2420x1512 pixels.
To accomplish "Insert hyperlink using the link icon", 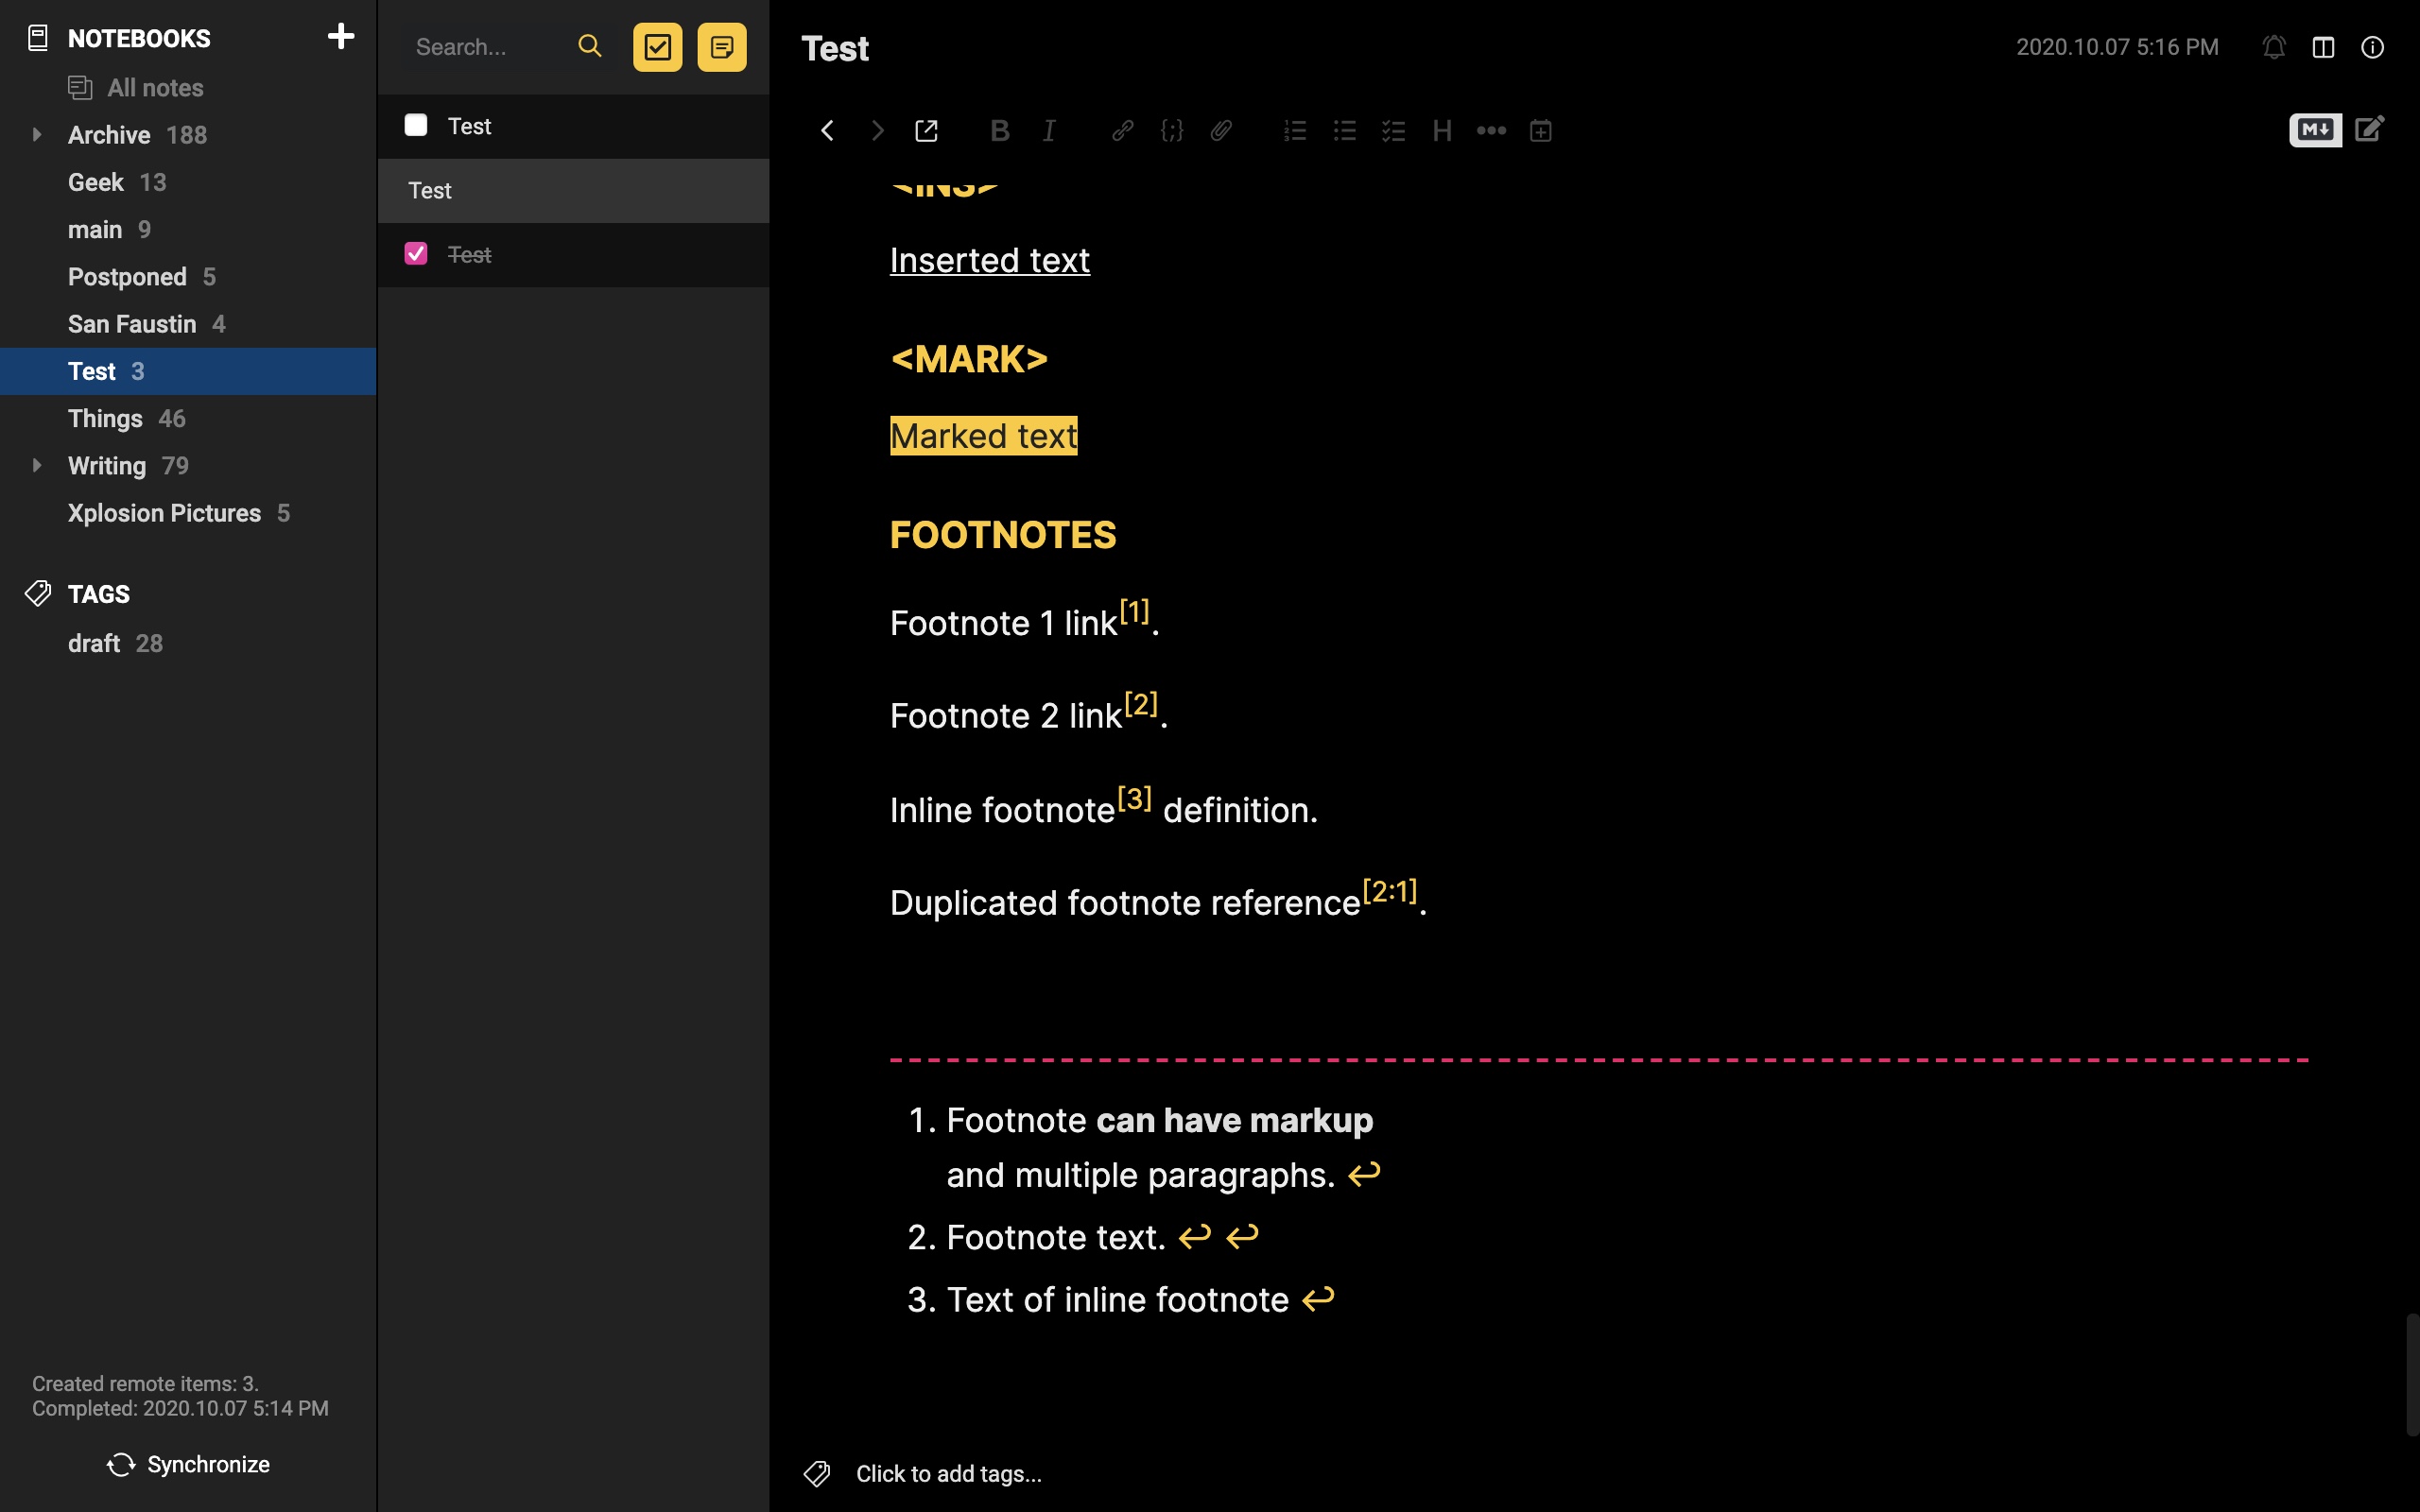I will coord(1122,131).
